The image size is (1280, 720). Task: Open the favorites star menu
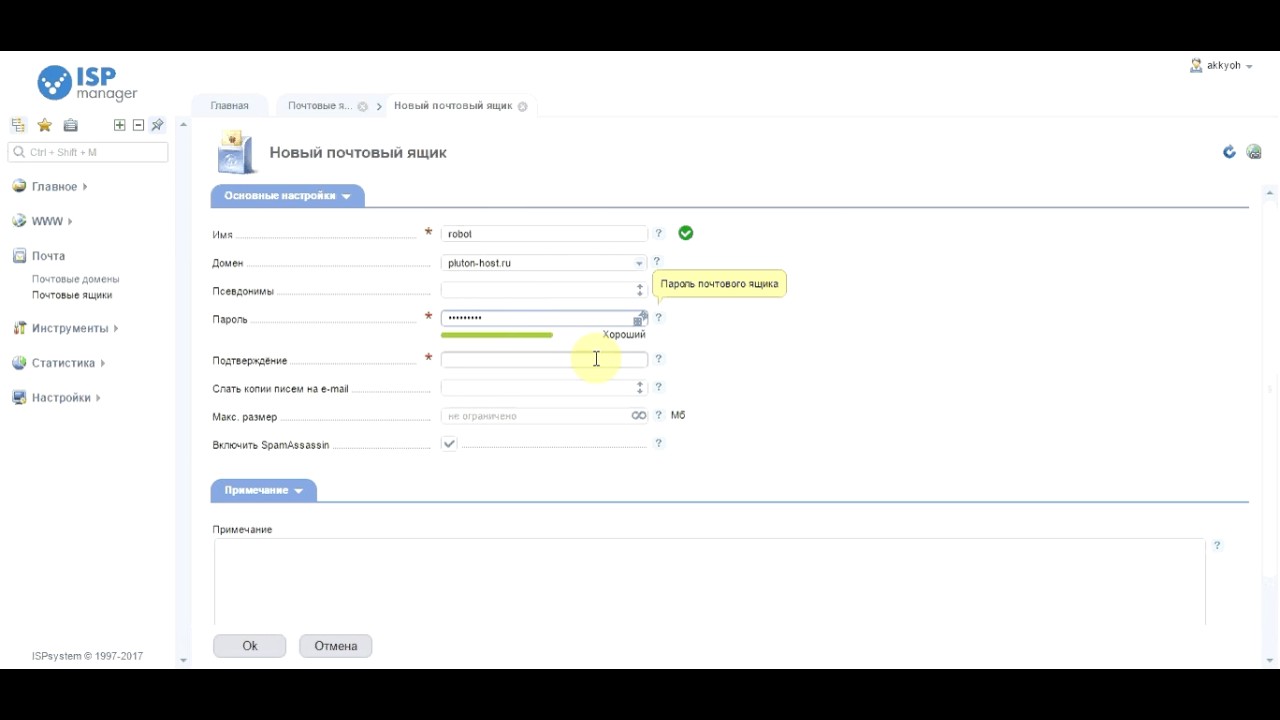click(44, 125)
